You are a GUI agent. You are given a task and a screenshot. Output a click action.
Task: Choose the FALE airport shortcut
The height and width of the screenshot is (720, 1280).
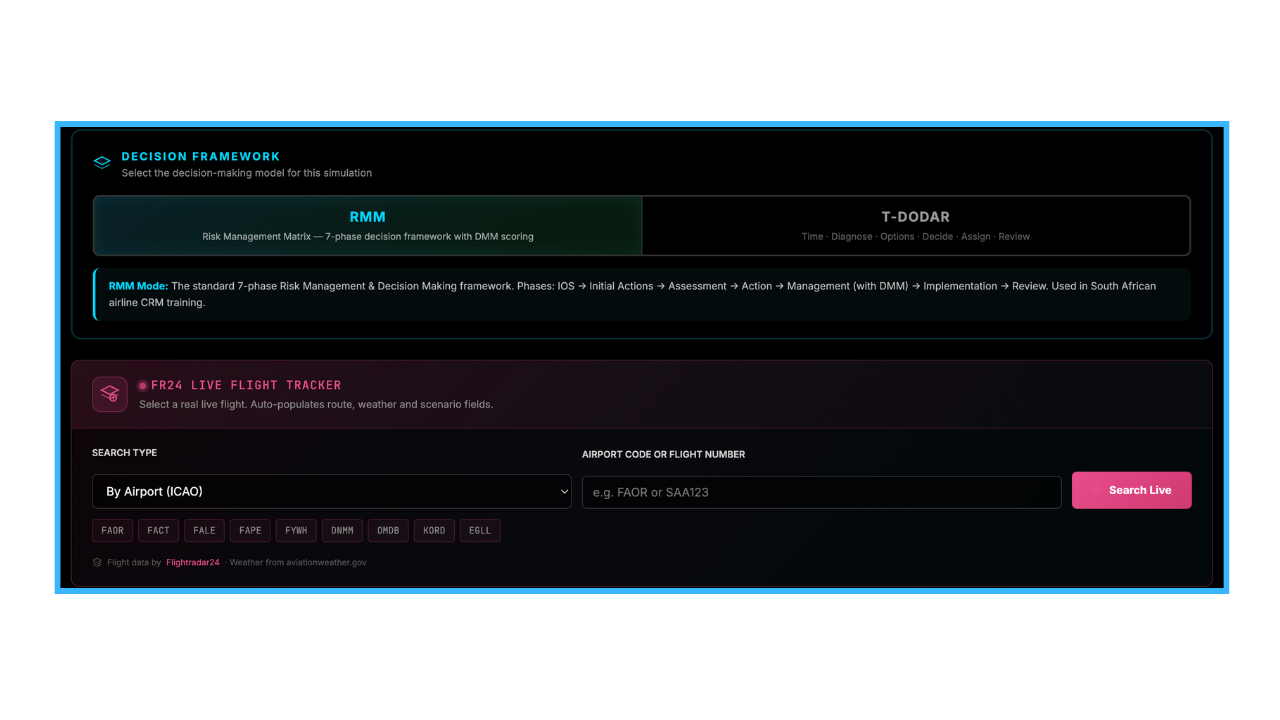pyautogui.click(x=204, y=530)
